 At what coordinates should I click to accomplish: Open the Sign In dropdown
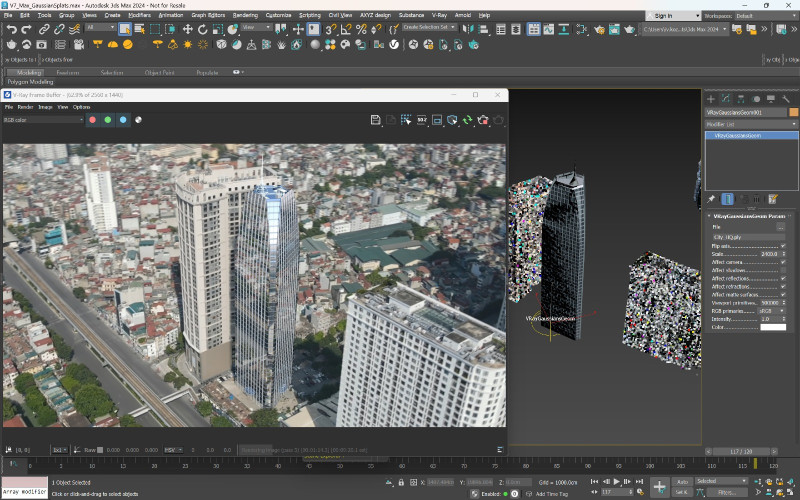[x=673, y=16]
